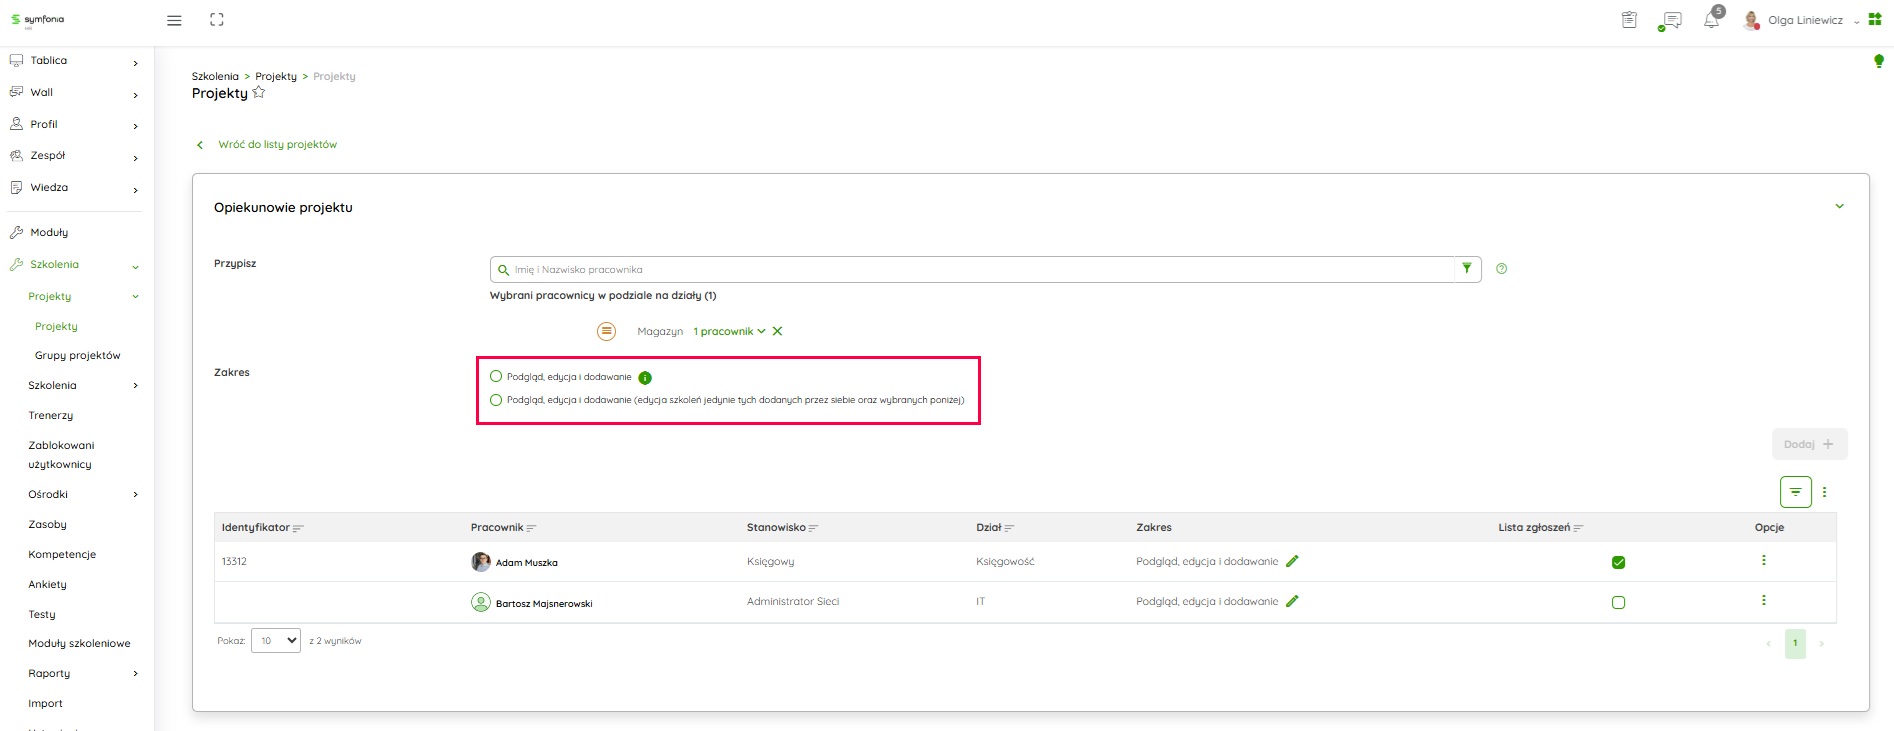Open Grupy projektów in sidebar
Image resolution: width=1894 pixels, height=731 pixels.
[x=77, y=356]
